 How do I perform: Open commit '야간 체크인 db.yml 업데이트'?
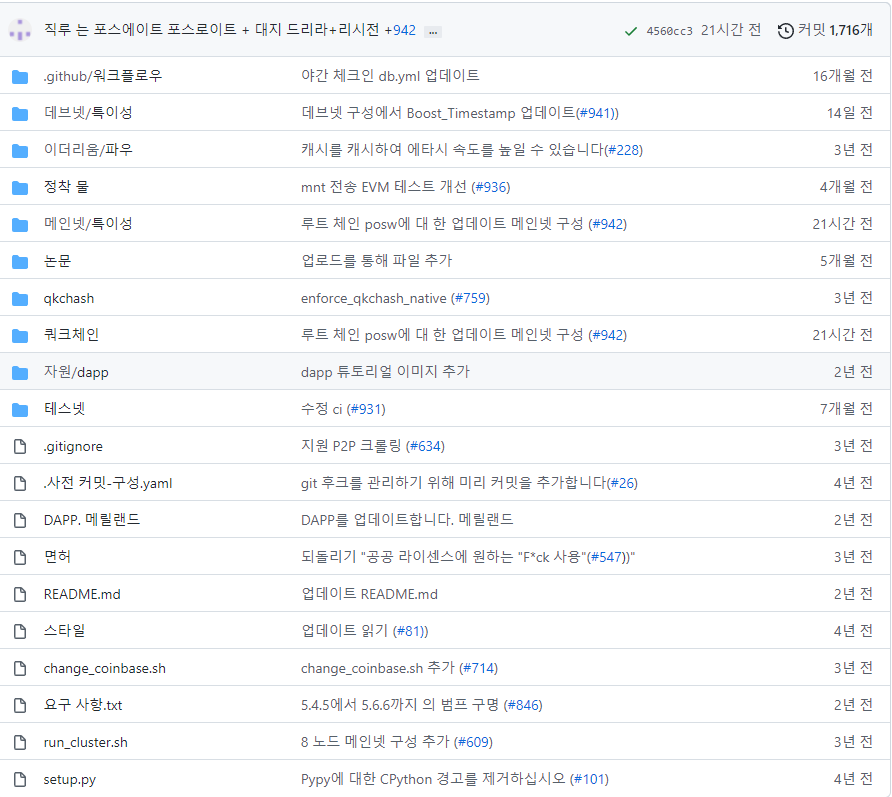tap(390, 76)
